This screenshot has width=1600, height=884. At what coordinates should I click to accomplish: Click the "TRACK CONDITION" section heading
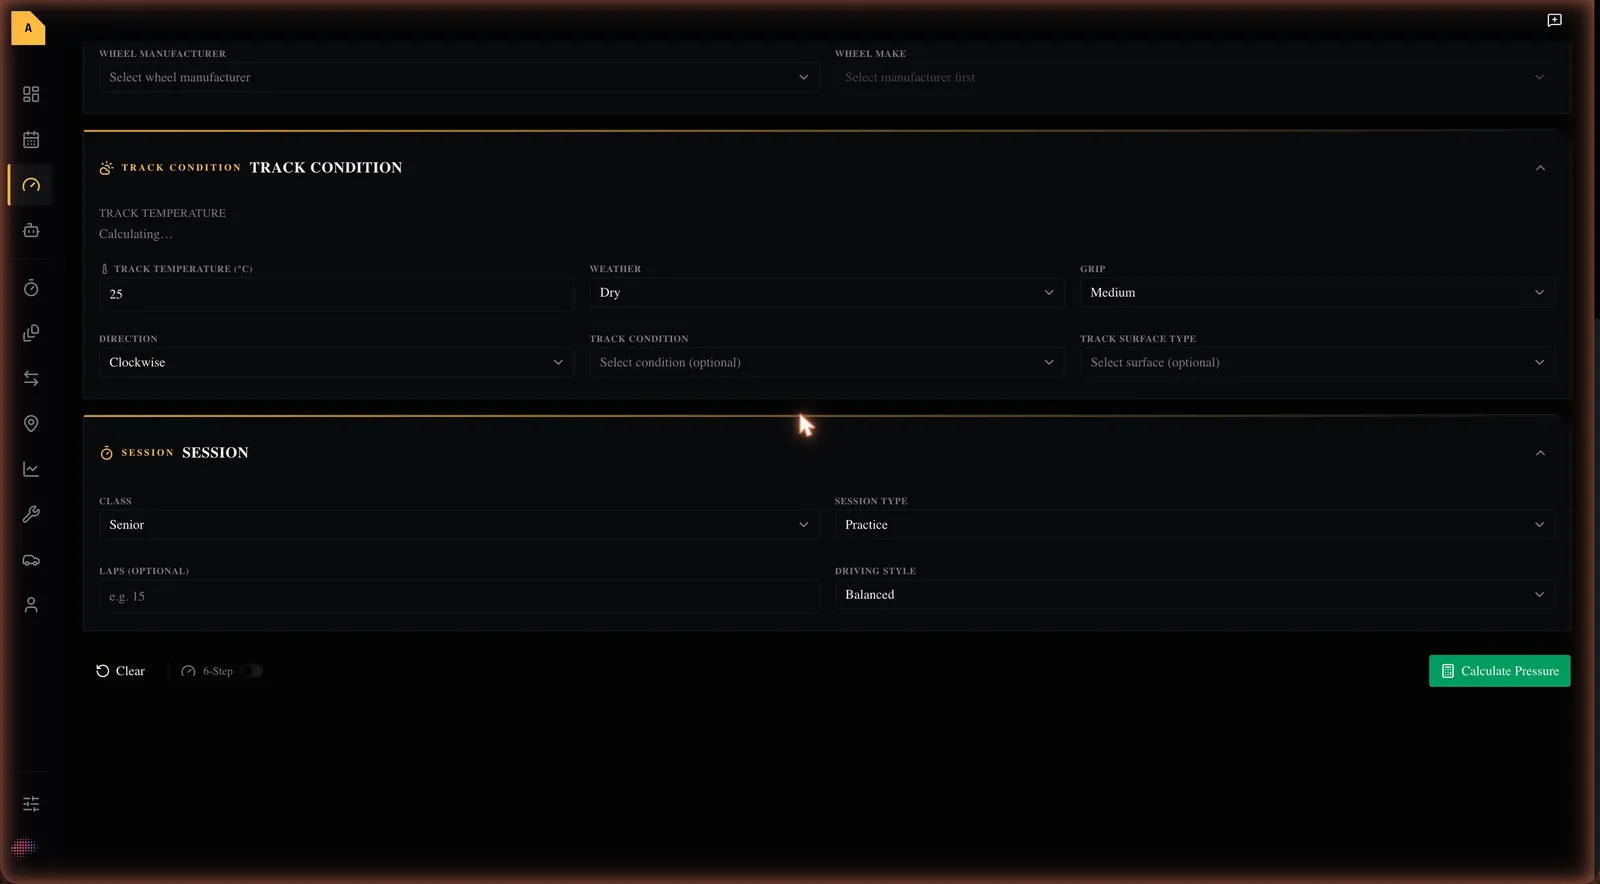326,168
